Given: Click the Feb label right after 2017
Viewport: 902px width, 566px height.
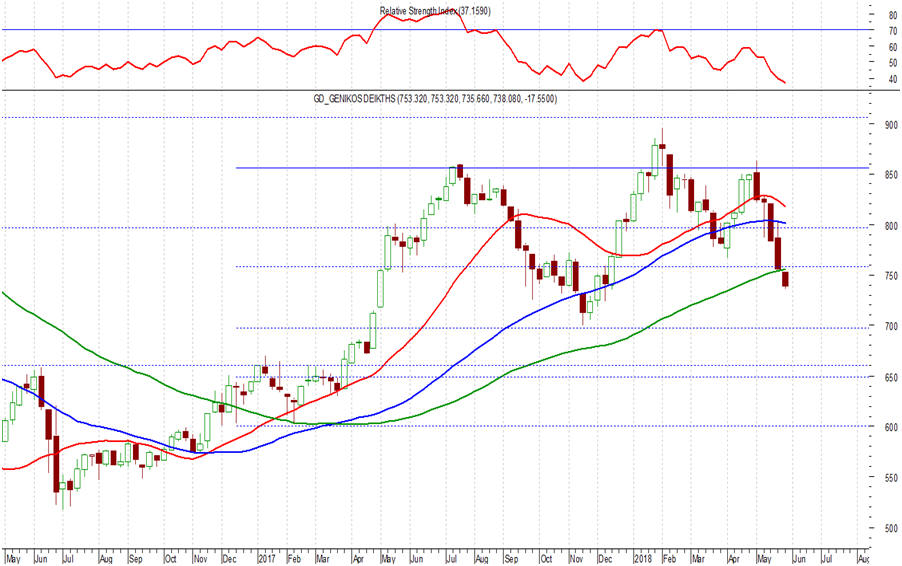Looking at the screenshot, I should 294,559.
